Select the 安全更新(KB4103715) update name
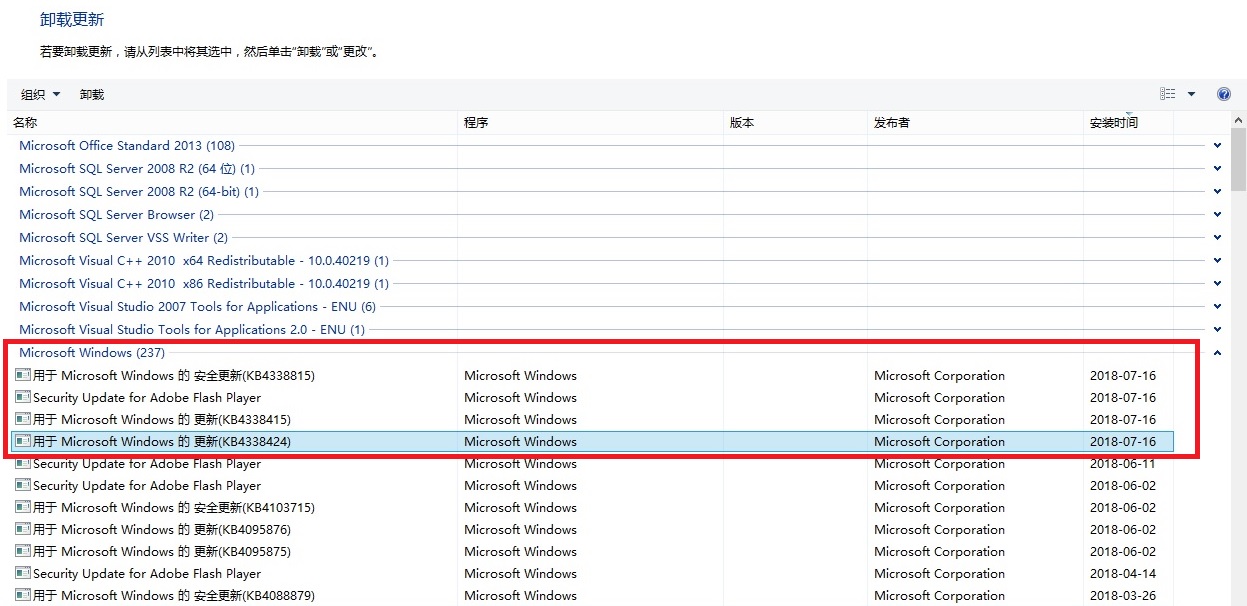Image resolution: width=1247 pixels, height=606 pixels. point(174,508)
